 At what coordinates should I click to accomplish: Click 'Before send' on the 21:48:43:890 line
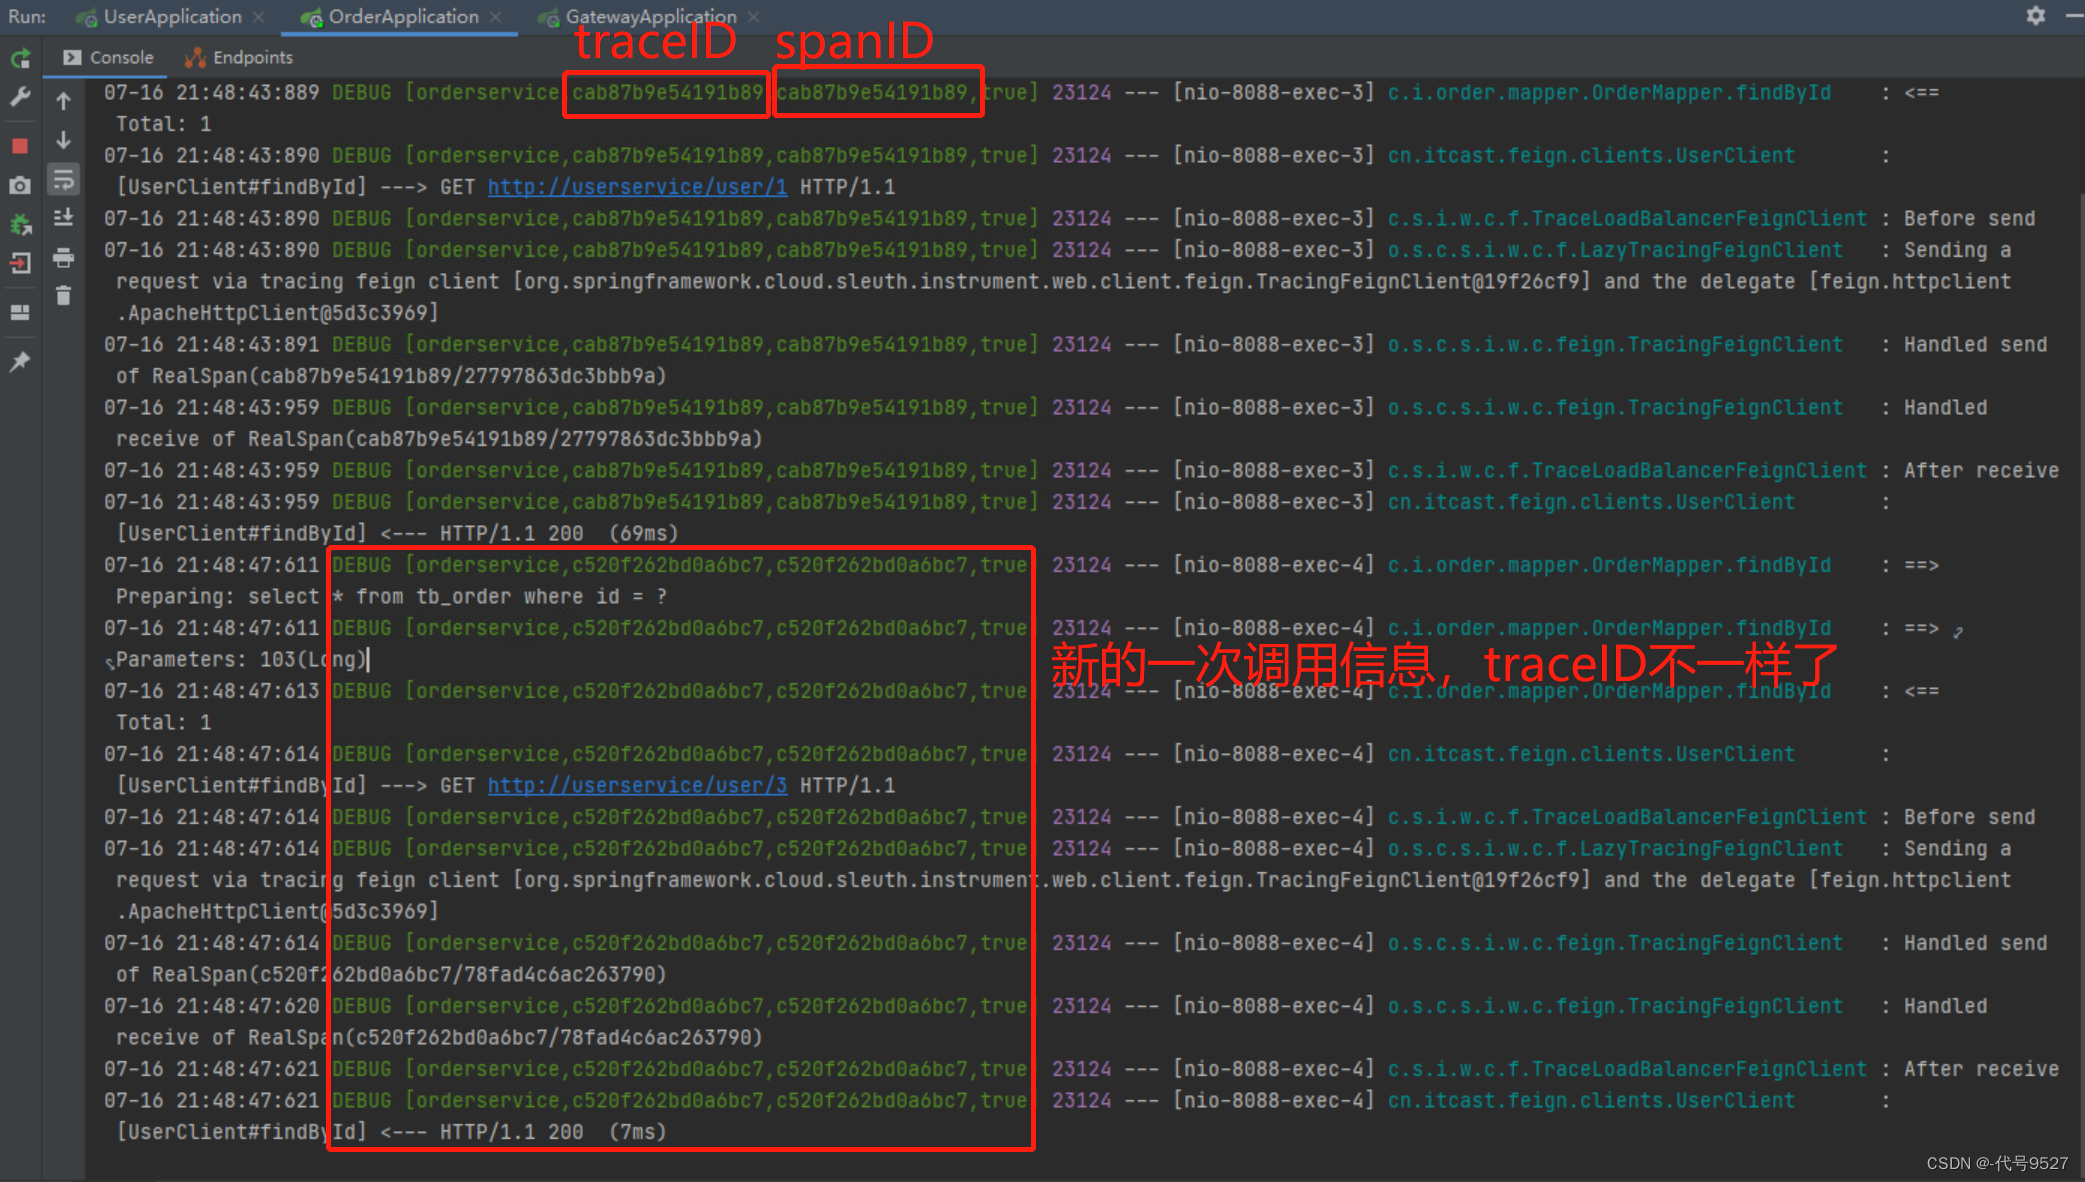(x=1969, y=218)
